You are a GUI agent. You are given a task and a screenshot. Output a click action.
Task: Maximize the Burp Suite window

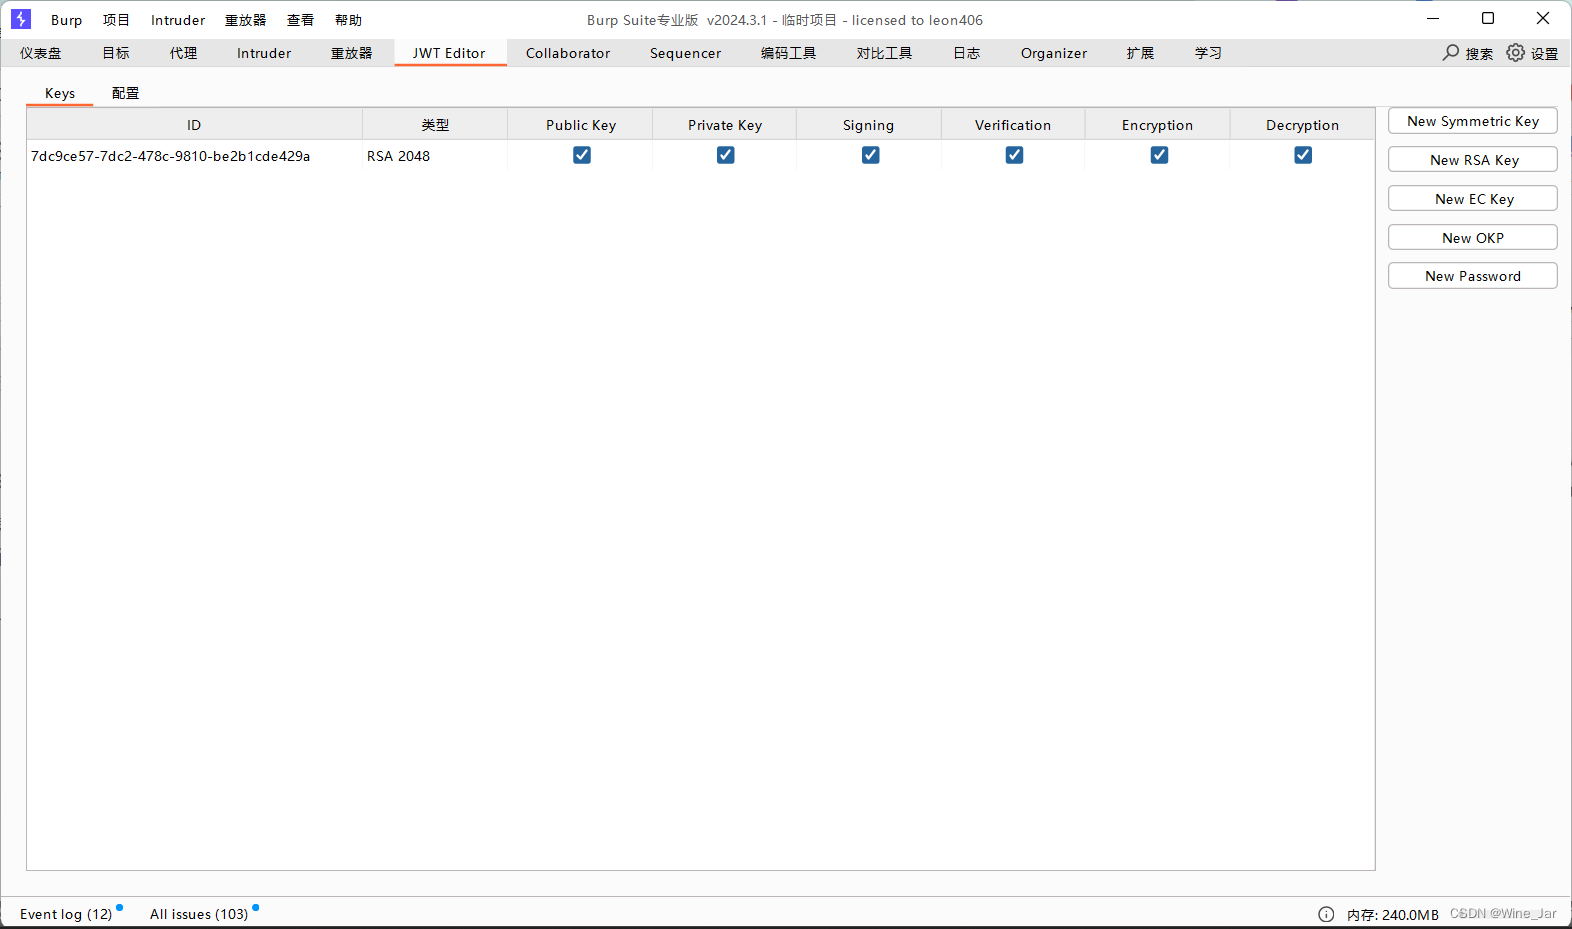click(x=1488, y=19)
